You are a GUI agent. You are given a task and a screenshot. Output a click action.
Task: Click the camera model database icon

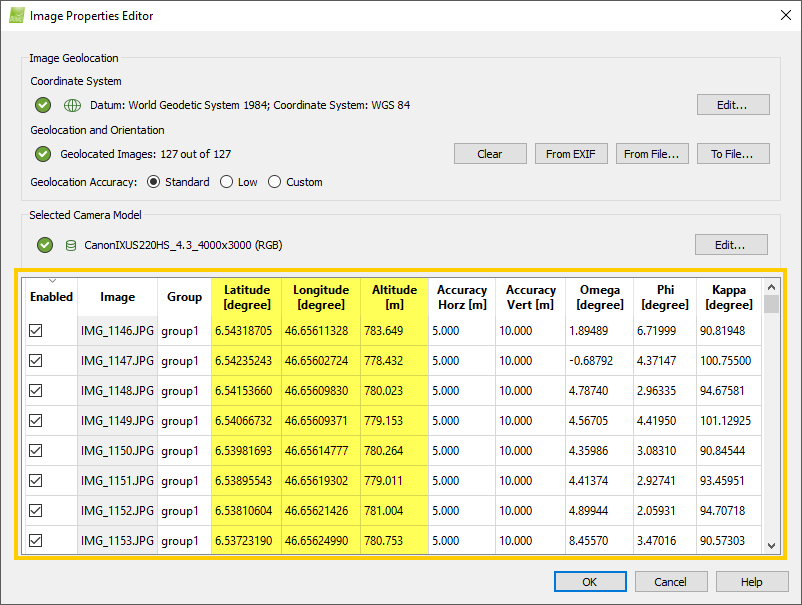(71, 245)
